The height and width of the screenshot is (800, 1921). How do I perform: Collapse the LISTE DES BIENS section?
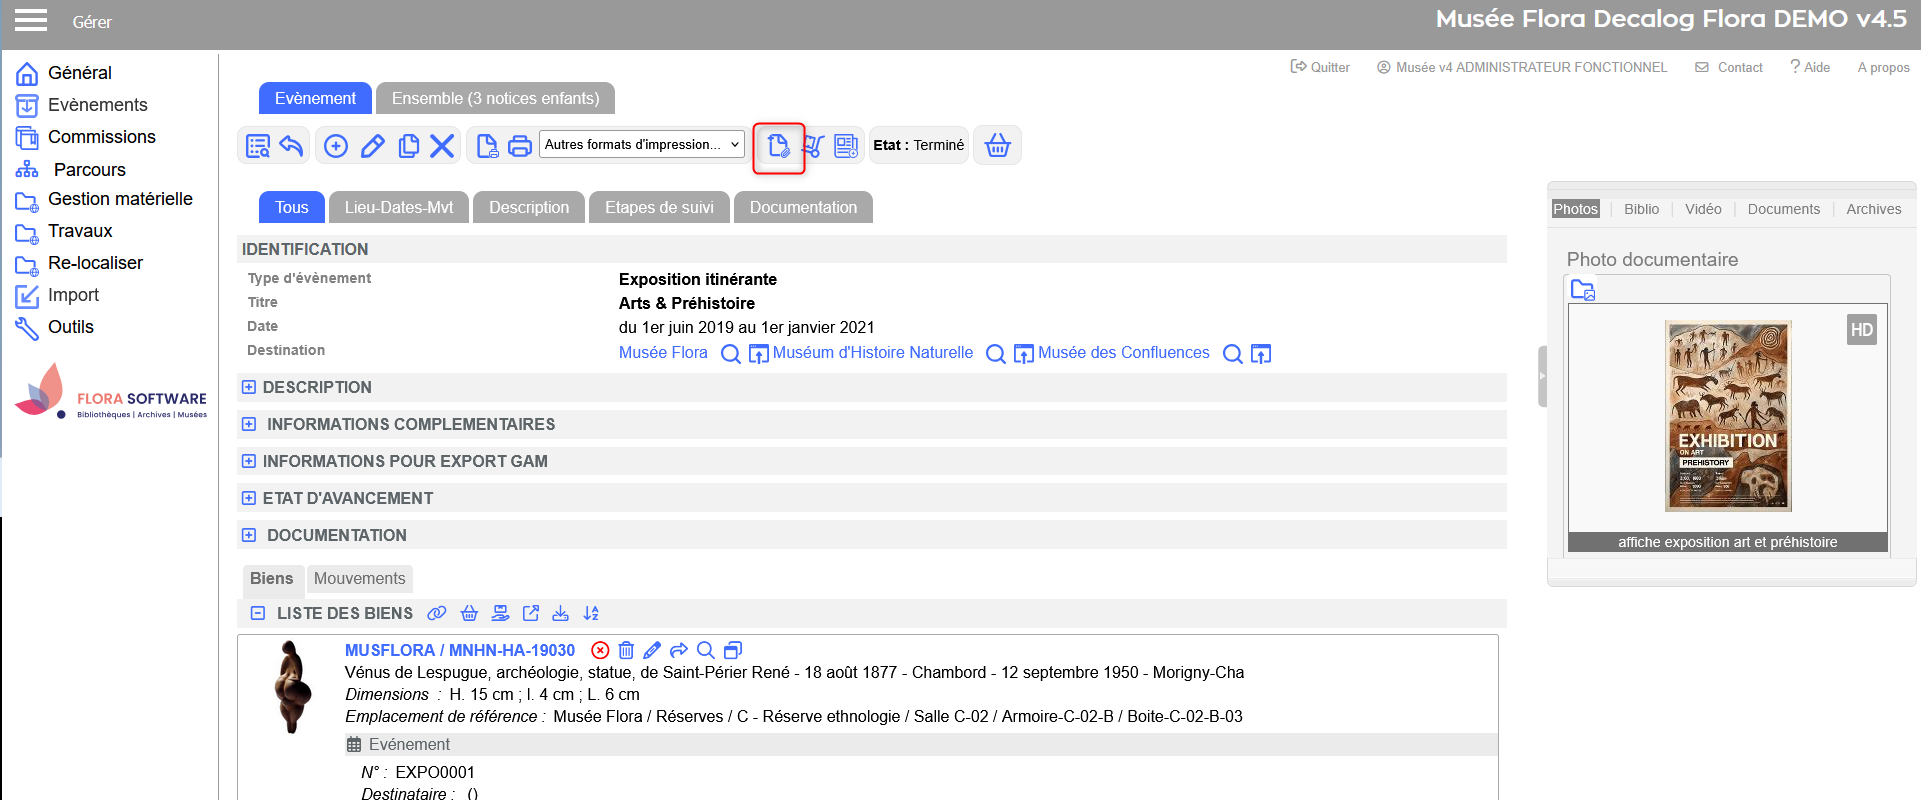click(258, 613)
